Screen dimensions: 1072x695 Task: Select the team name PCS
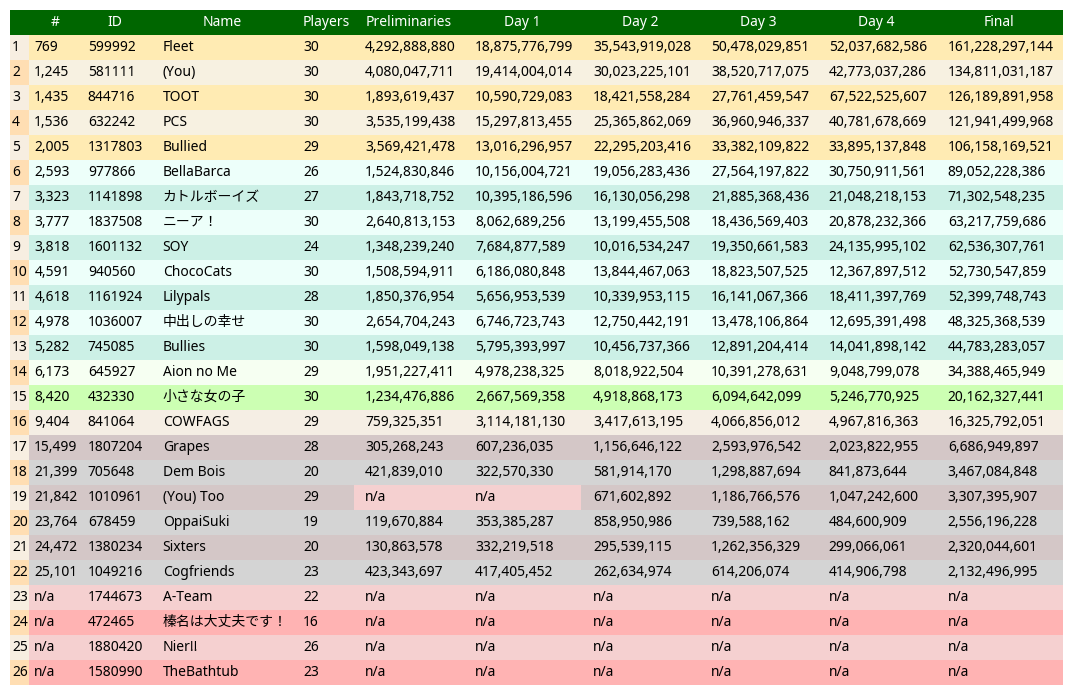pyautogui.click(x=174, y=122)
